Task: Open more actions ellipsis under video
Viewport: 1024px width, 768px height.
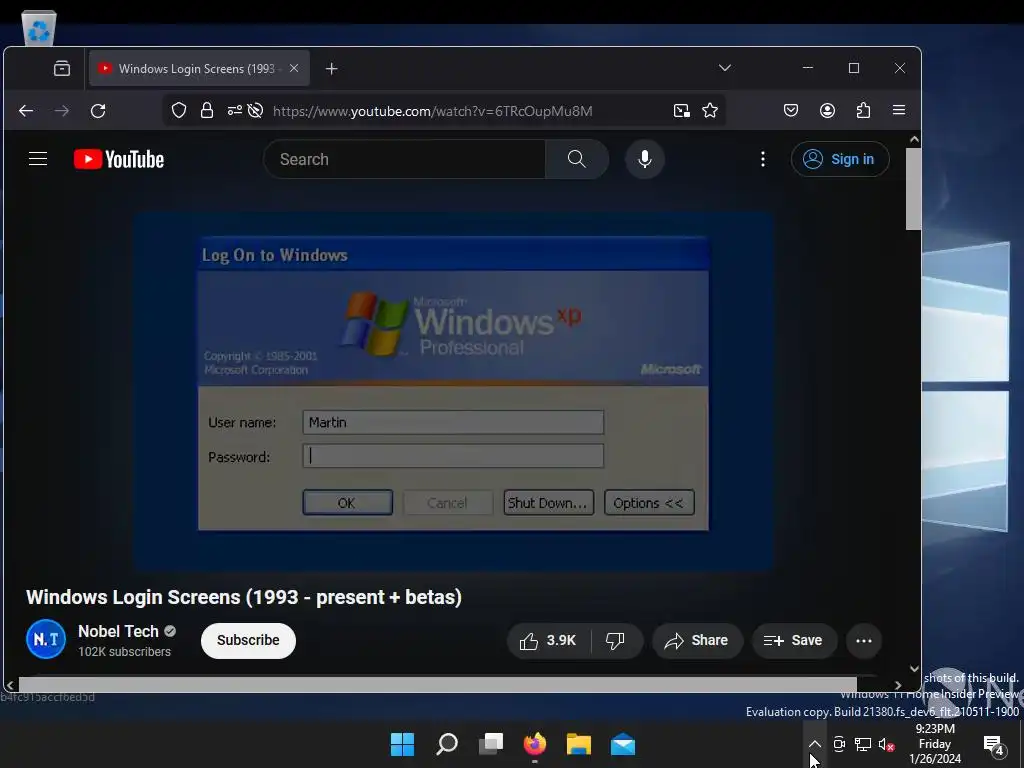Action: (864, 641)
